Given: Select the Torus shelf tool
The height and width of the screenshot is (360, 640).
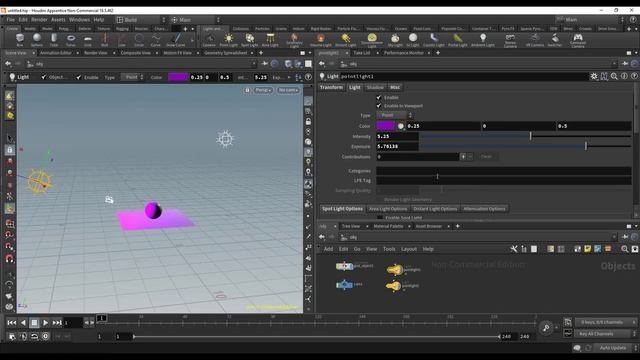Looking at the screenshot, I should 71,40.
